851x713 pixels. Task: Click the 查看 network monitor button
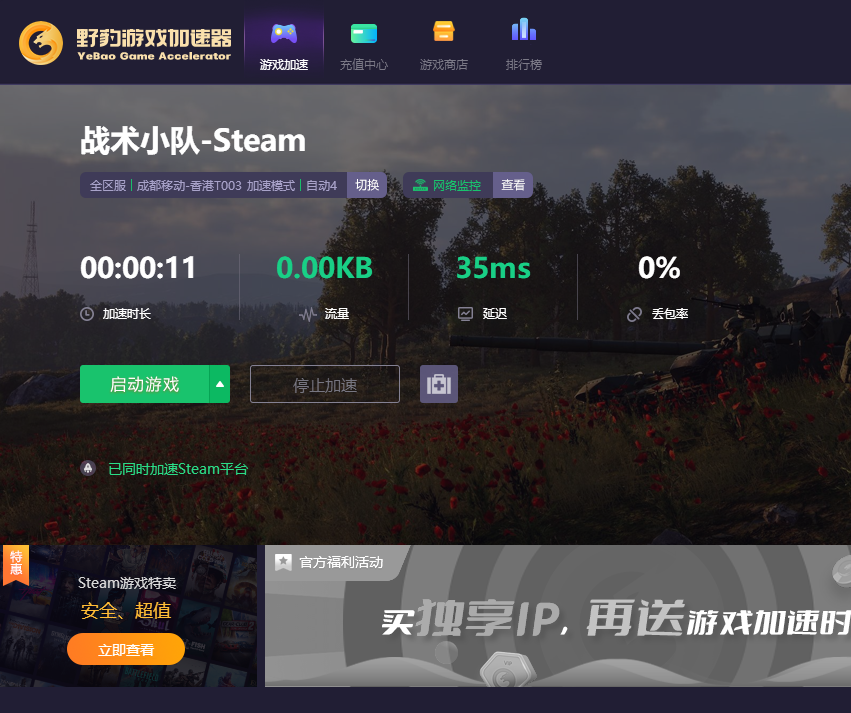coord(513,185)
